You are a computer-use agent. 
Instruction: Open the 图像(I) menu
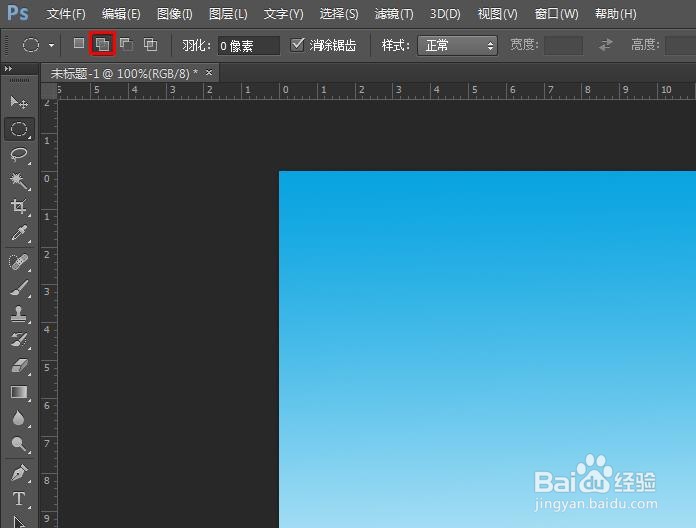tap(174, 14)
